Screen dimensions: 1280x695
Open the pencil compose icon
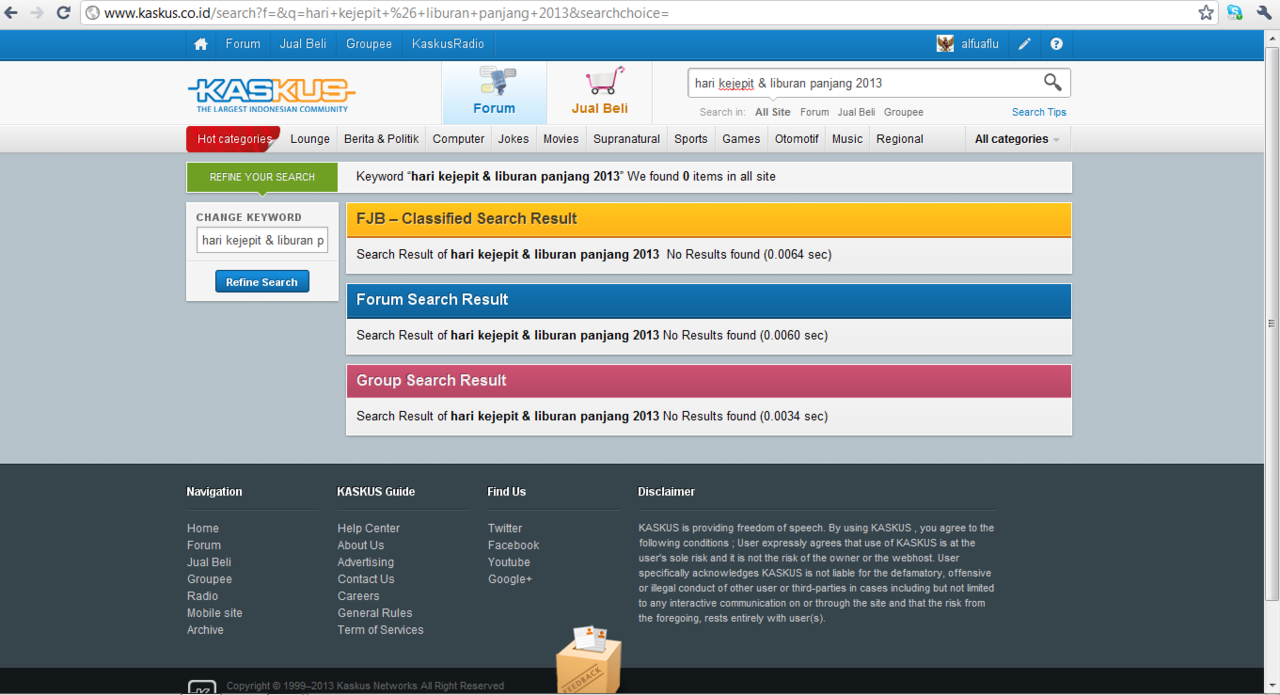(x=1025, y=44)
